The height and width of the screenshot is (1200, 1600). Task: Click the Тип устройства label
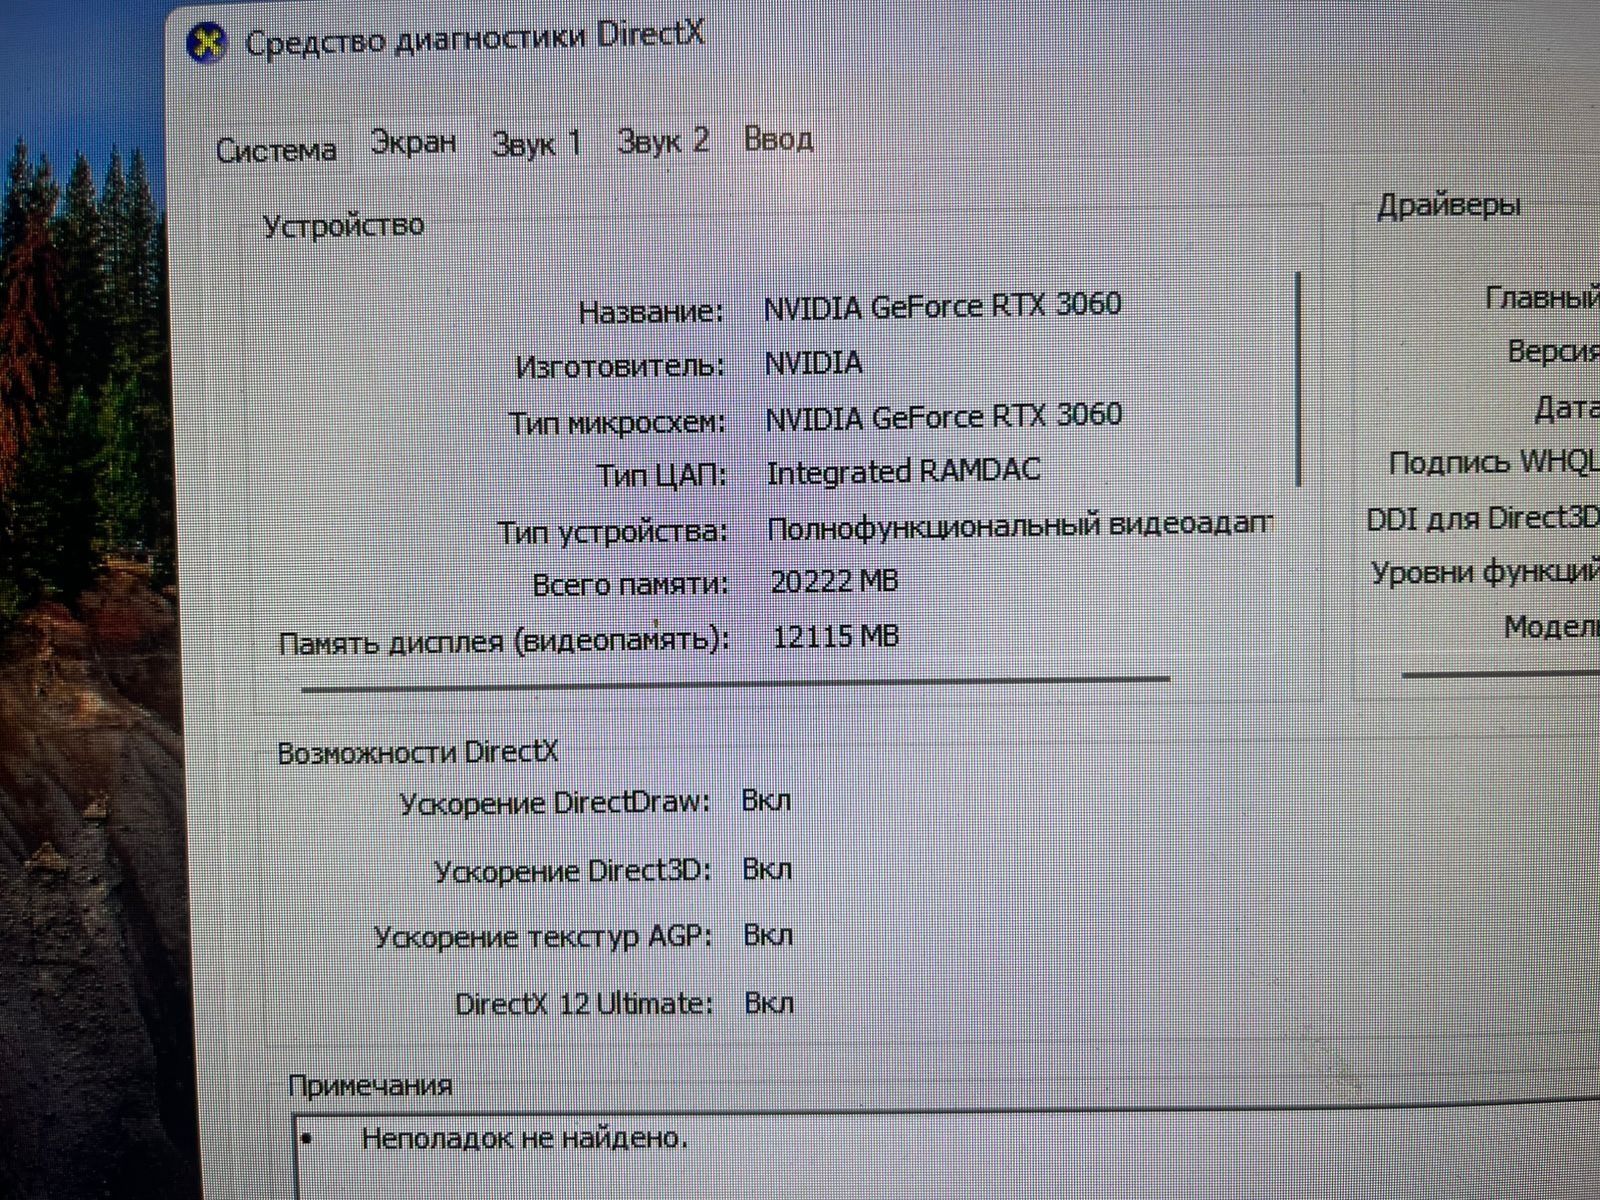pos(614,531)
